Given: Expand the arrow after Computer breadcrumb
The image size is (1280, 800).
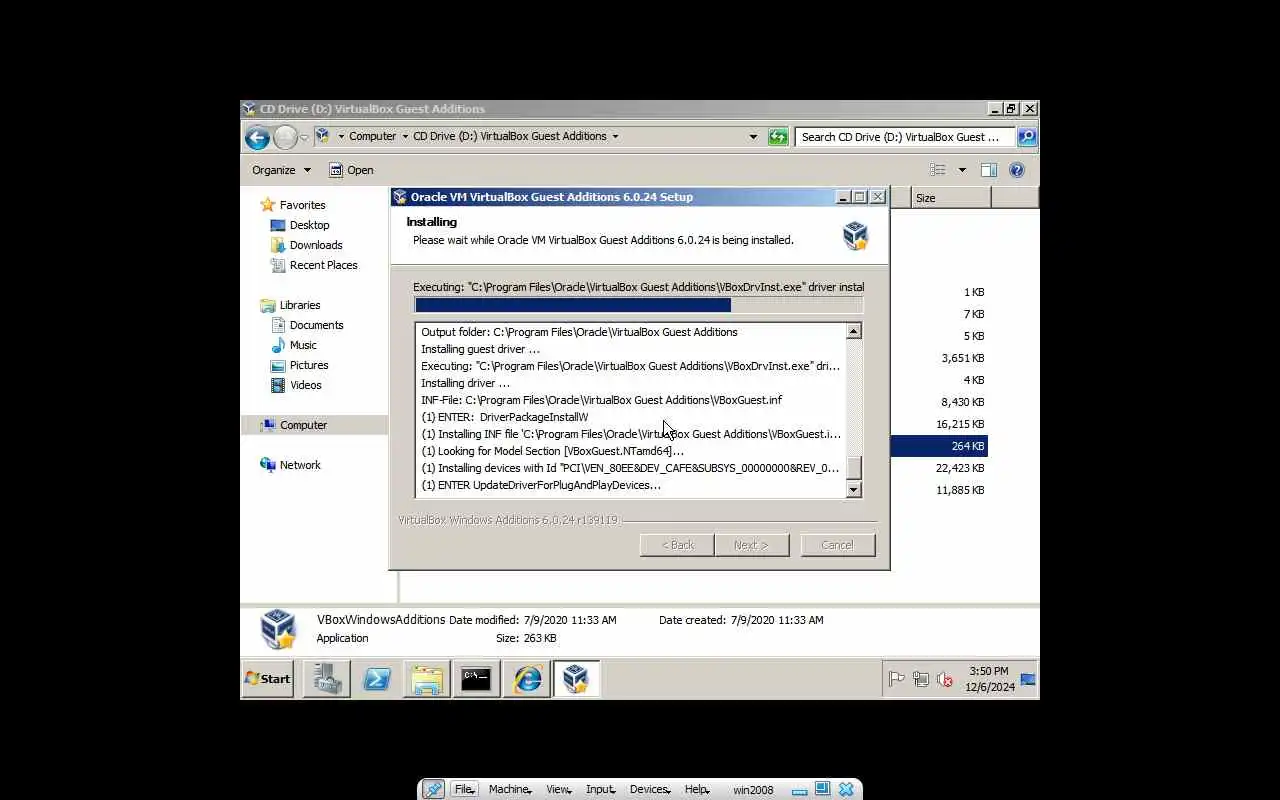Looking at the screenshot, I should pos(405,136).
